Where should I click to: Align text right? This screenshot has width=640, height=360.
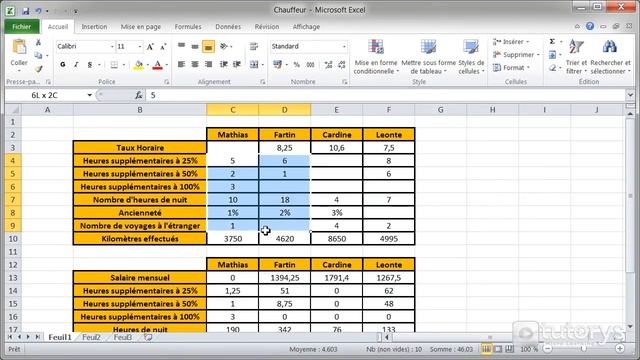209,64
